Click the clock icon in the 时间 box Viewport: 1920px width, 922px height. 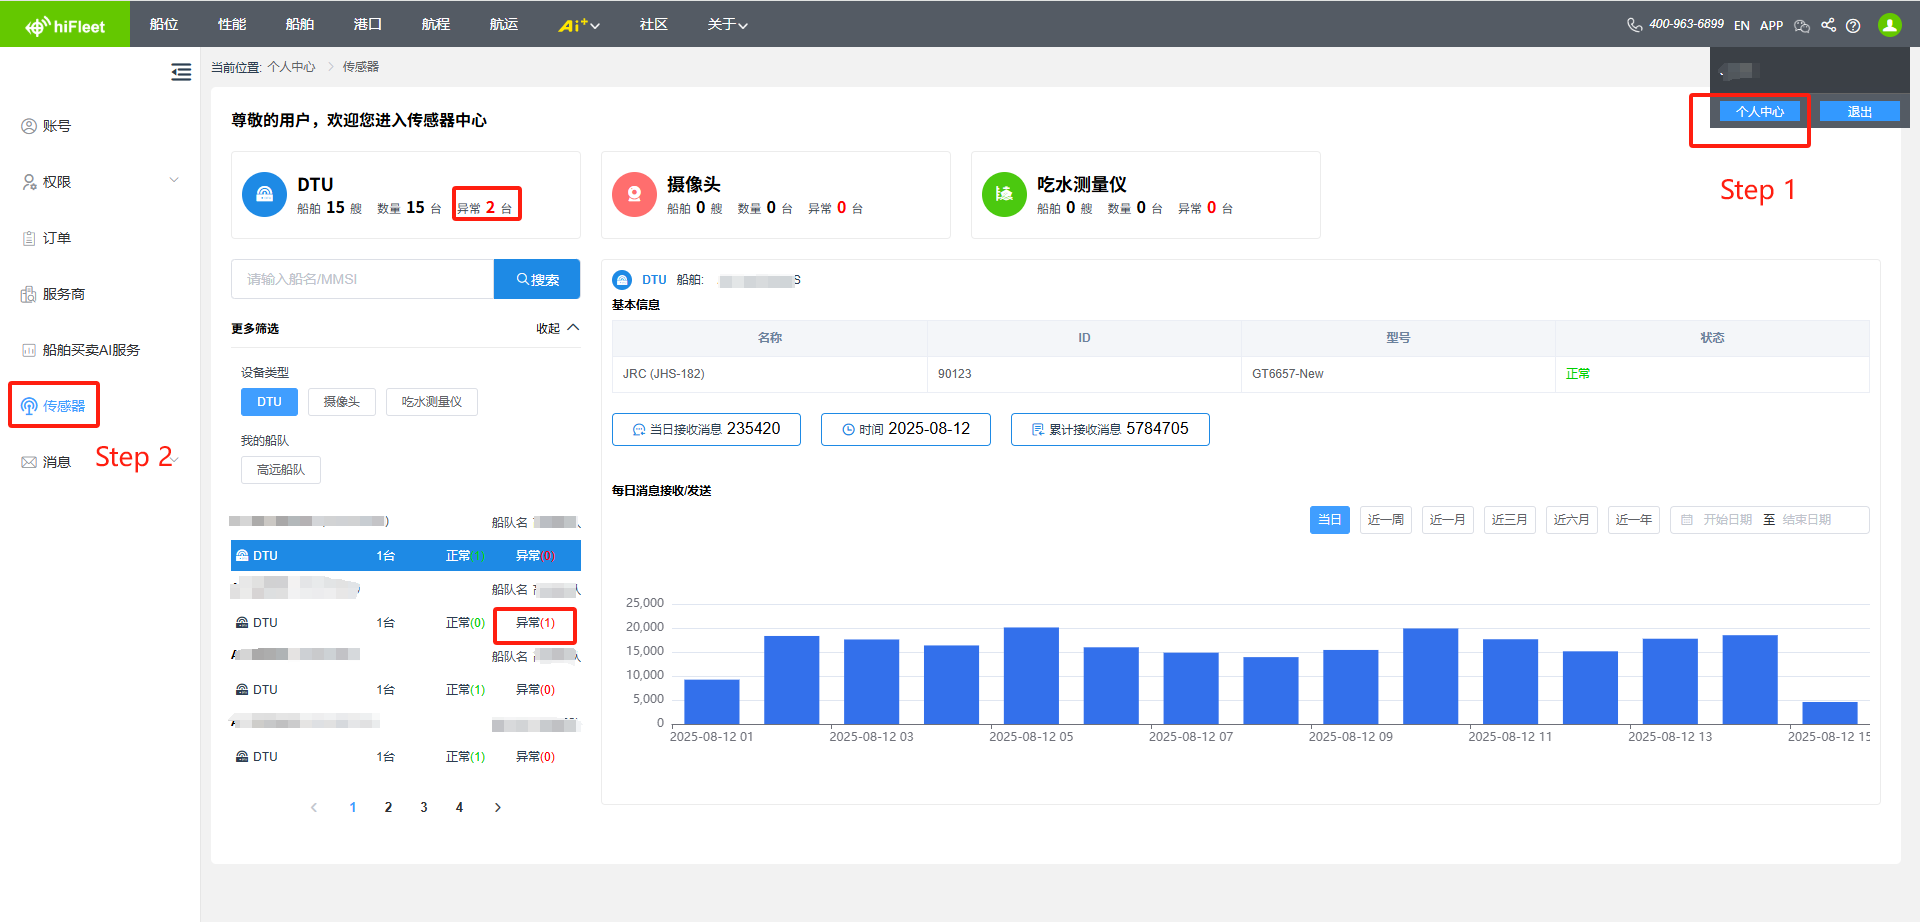pyautogui.click(x=848, y=430)
